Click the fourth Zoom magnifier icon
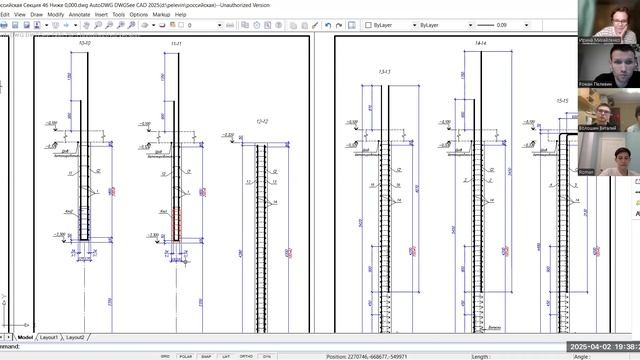 (131, 25)
